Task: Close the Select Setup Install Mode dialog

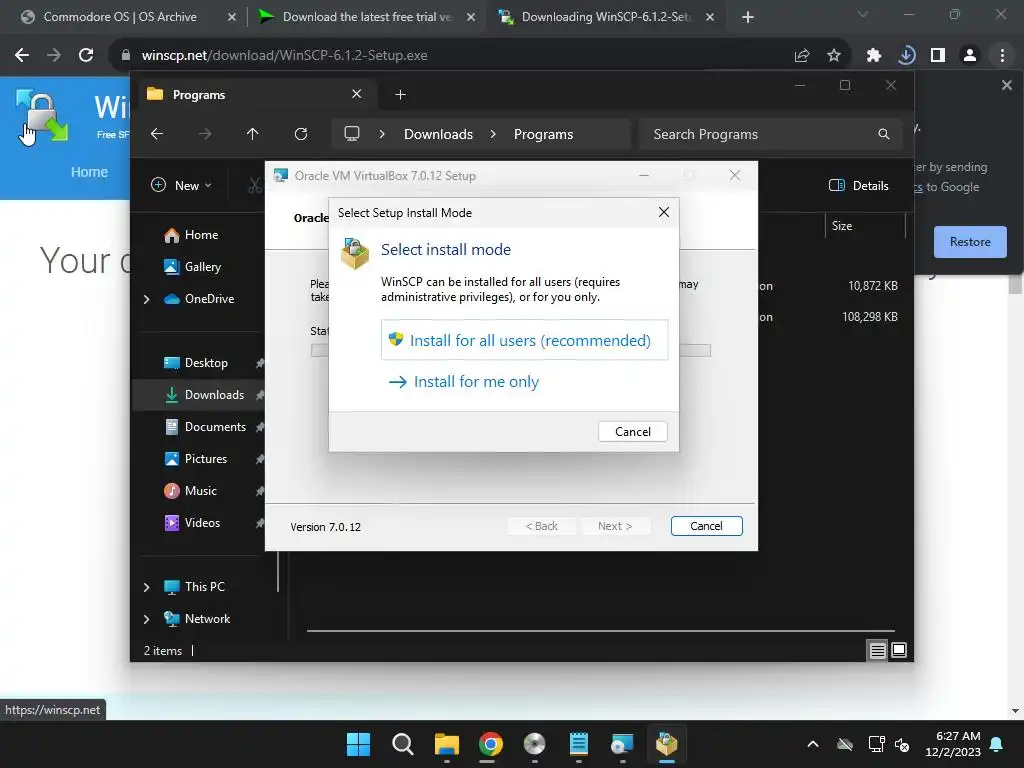Action: click(x=664, y=212)
